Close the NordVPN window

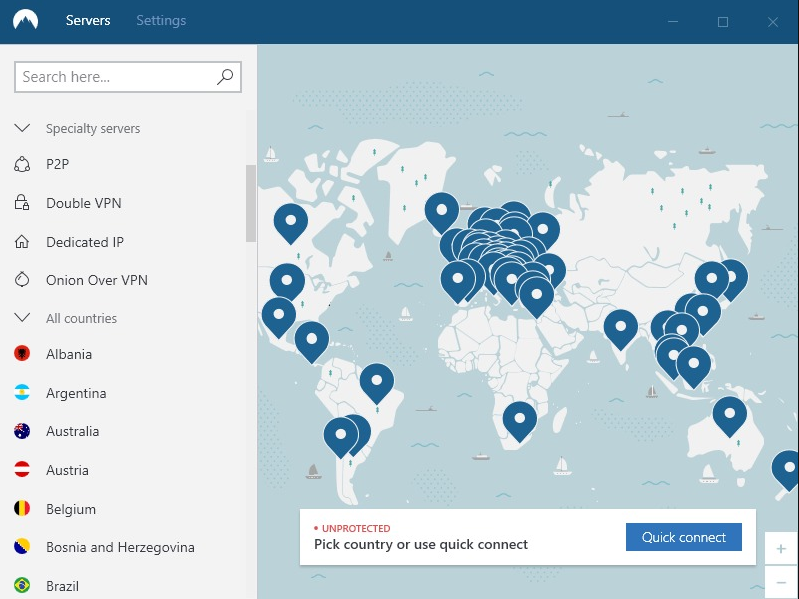point(773,21)
